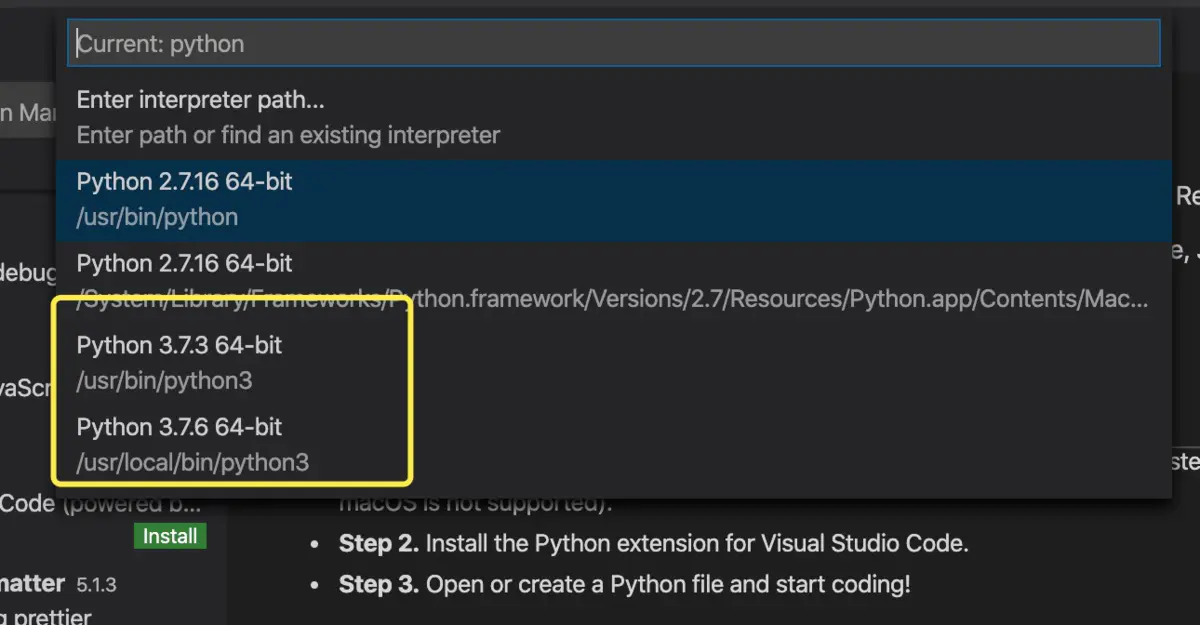Screen dimensions: 1200x625
Task: Click the cut-off 'Re' text at right edge
Action: [x=1187, y=194]
